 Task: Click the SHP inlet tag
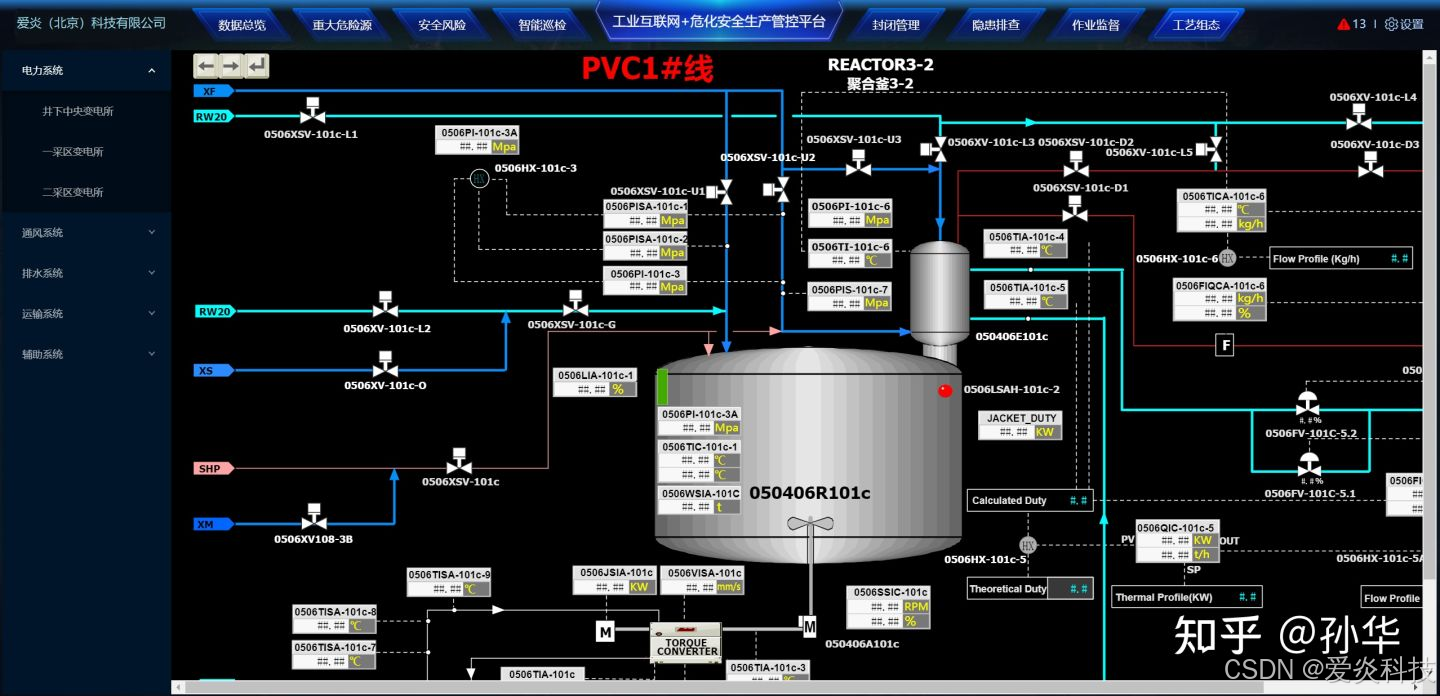click(x=212, y=468)
